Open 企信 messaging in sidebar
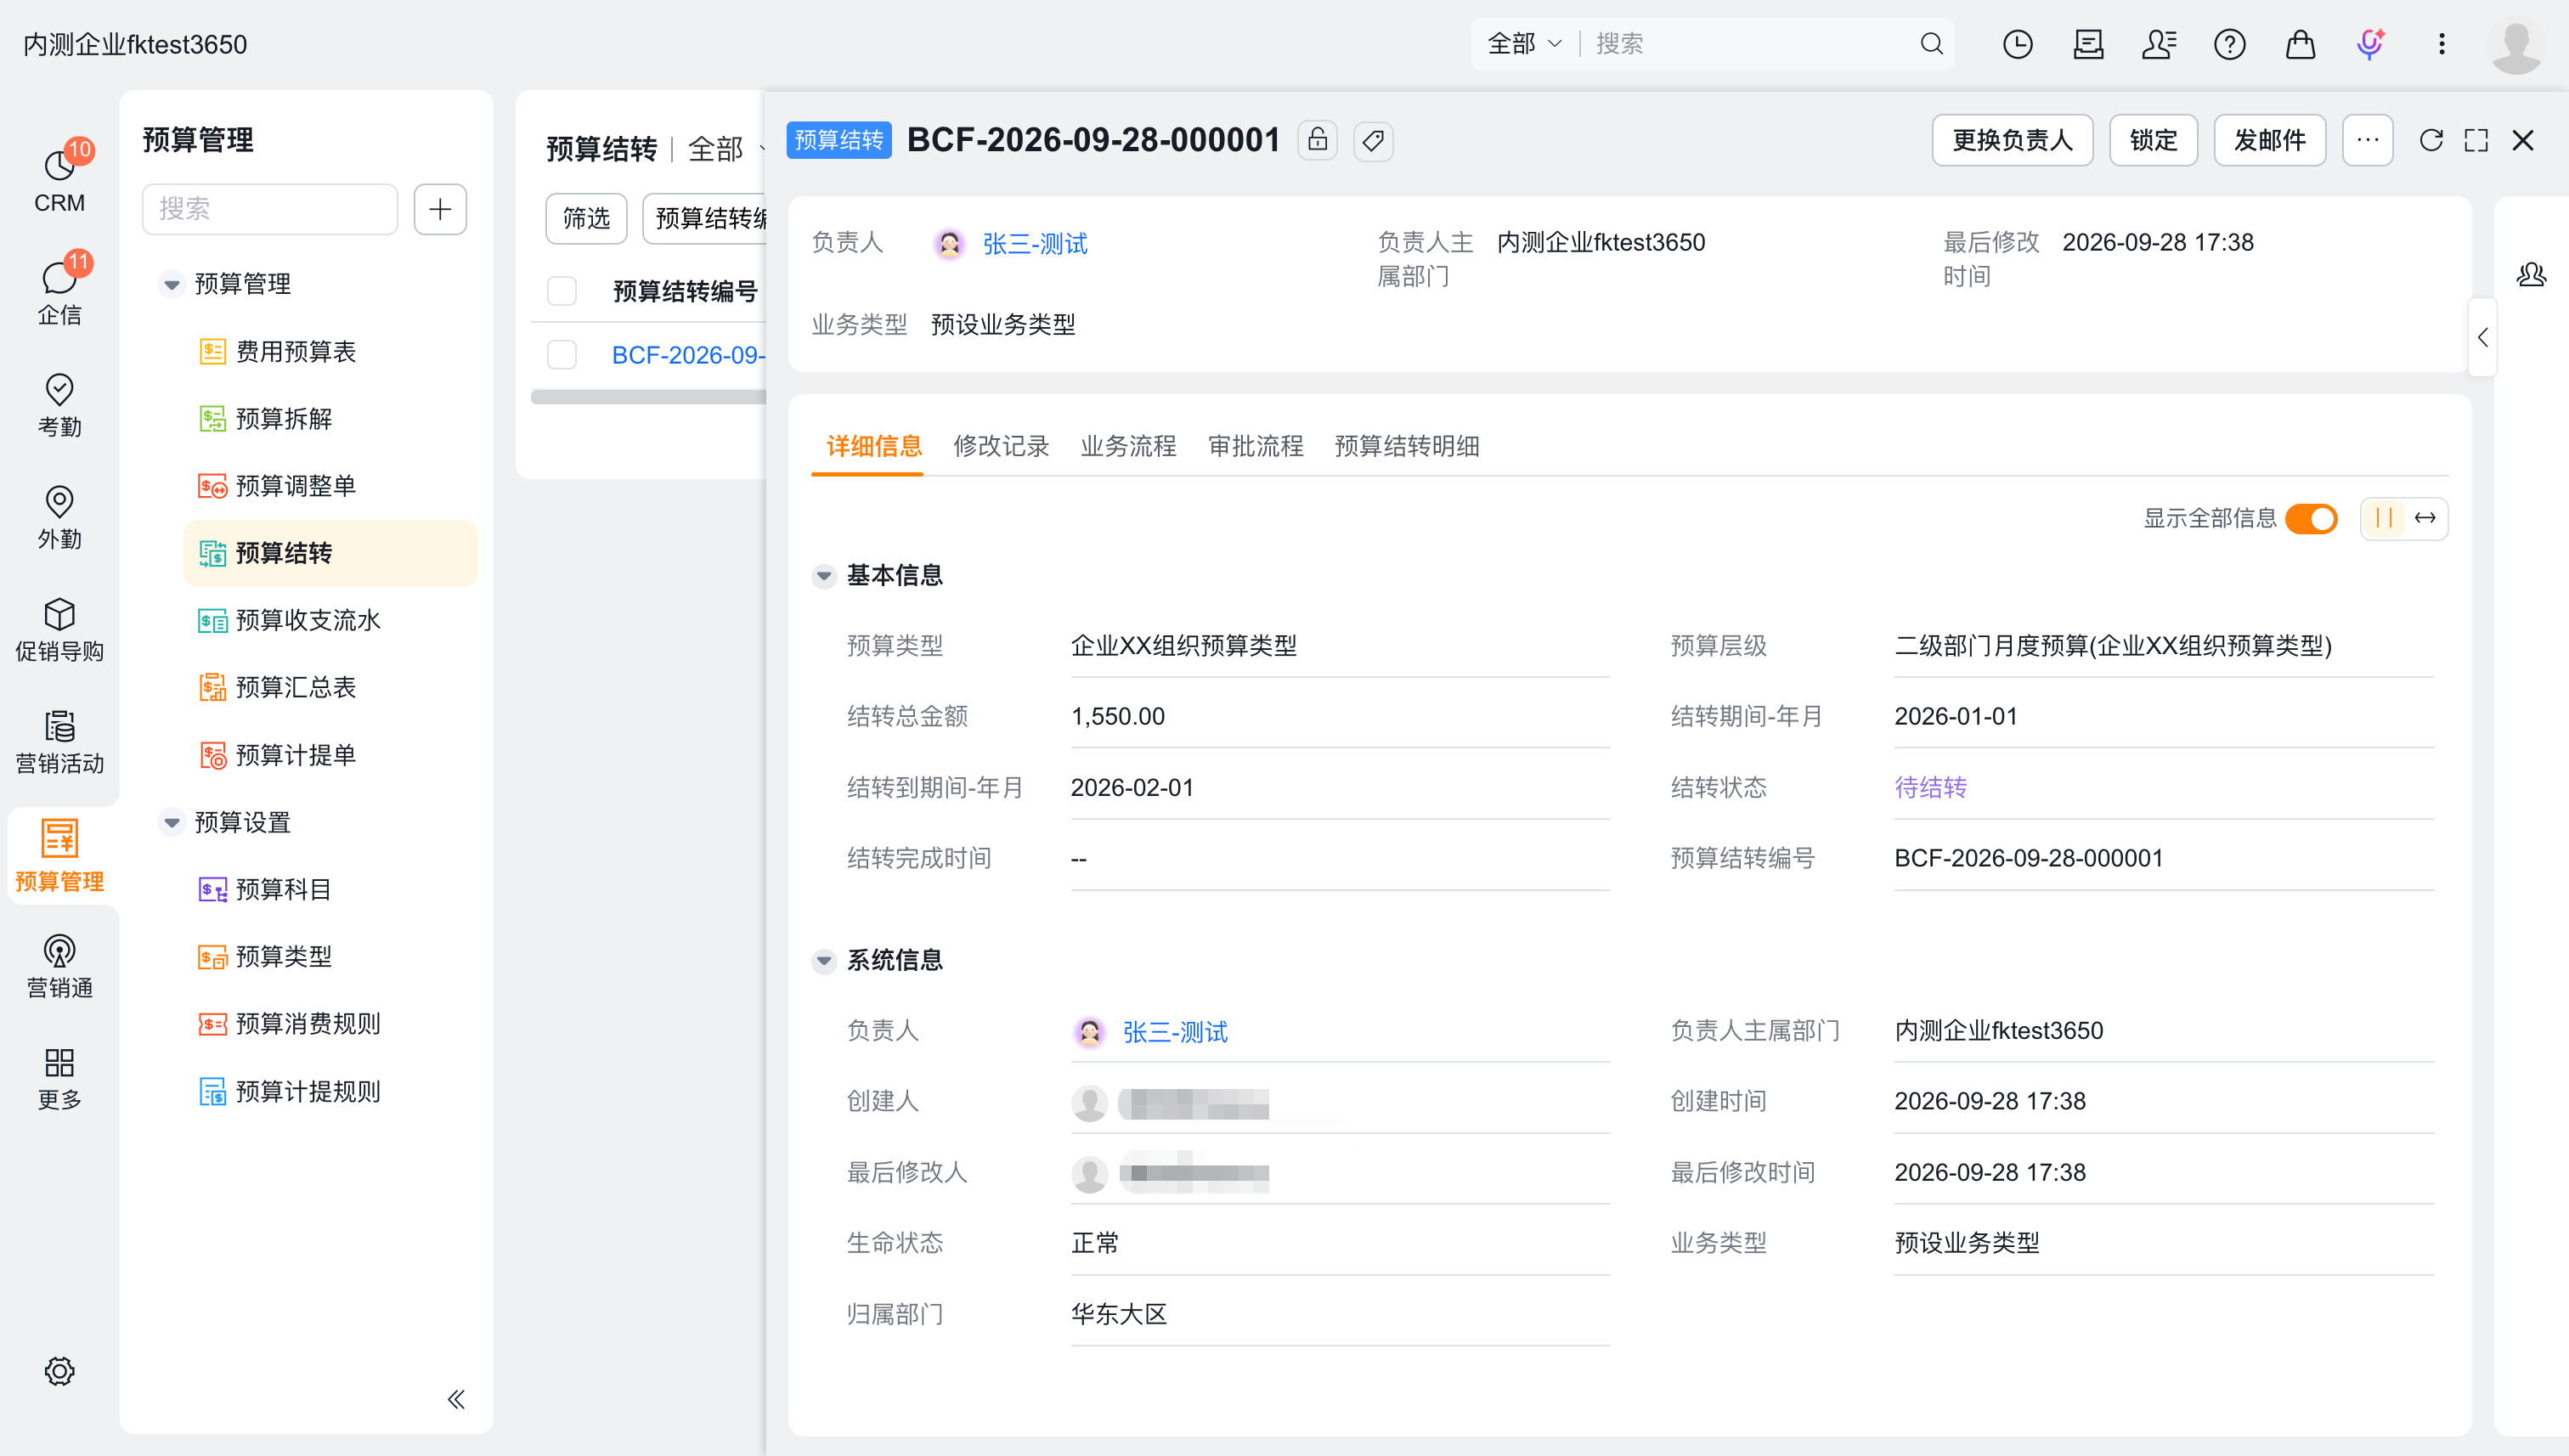Screen dimensions: 2569x1456 click(60, 292)
